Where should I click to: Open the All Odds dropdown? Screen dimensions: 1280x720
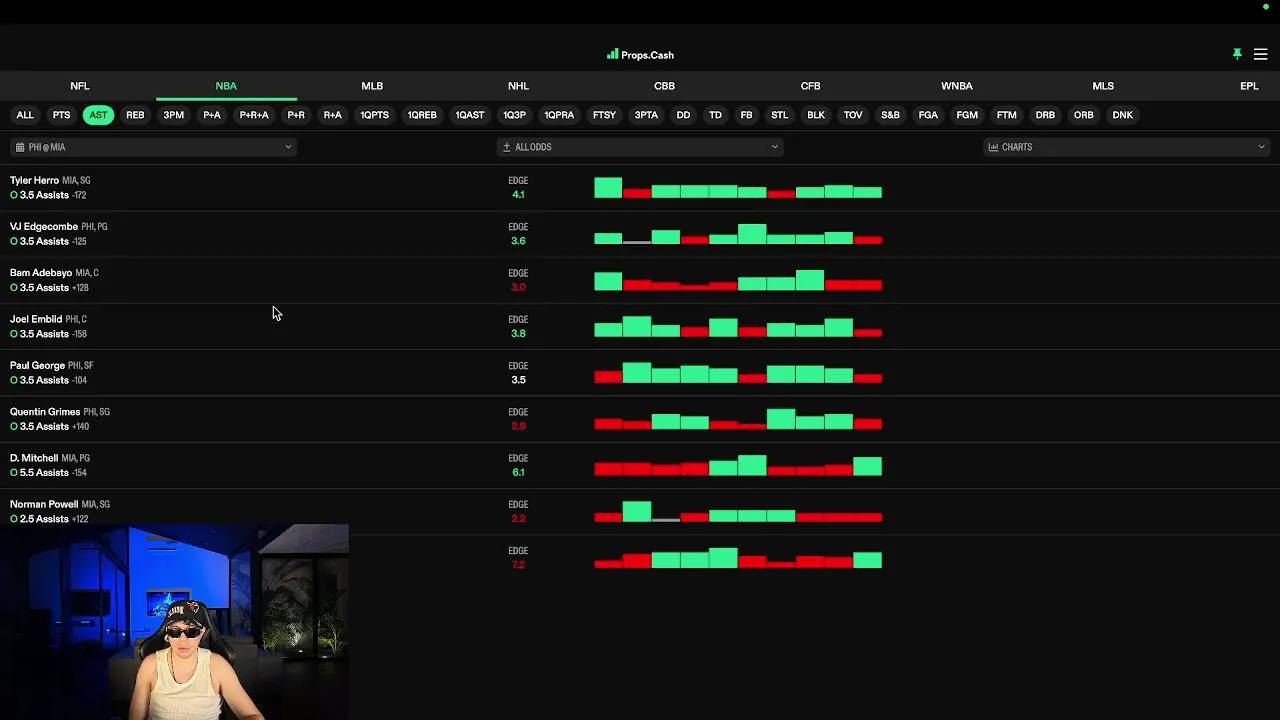640,147
